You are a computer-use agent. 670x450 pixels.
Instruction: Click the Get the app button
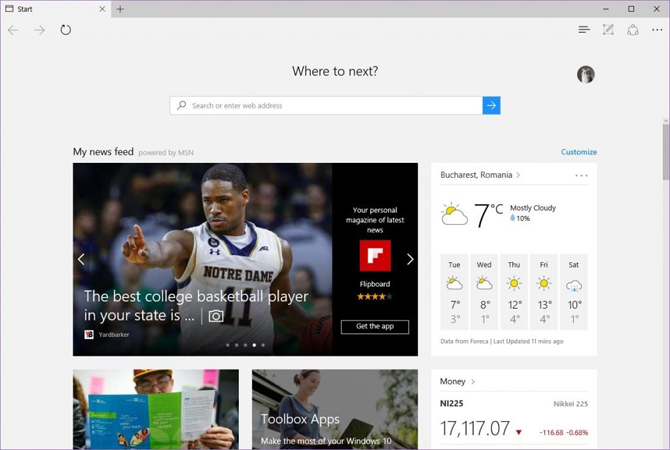375,326
